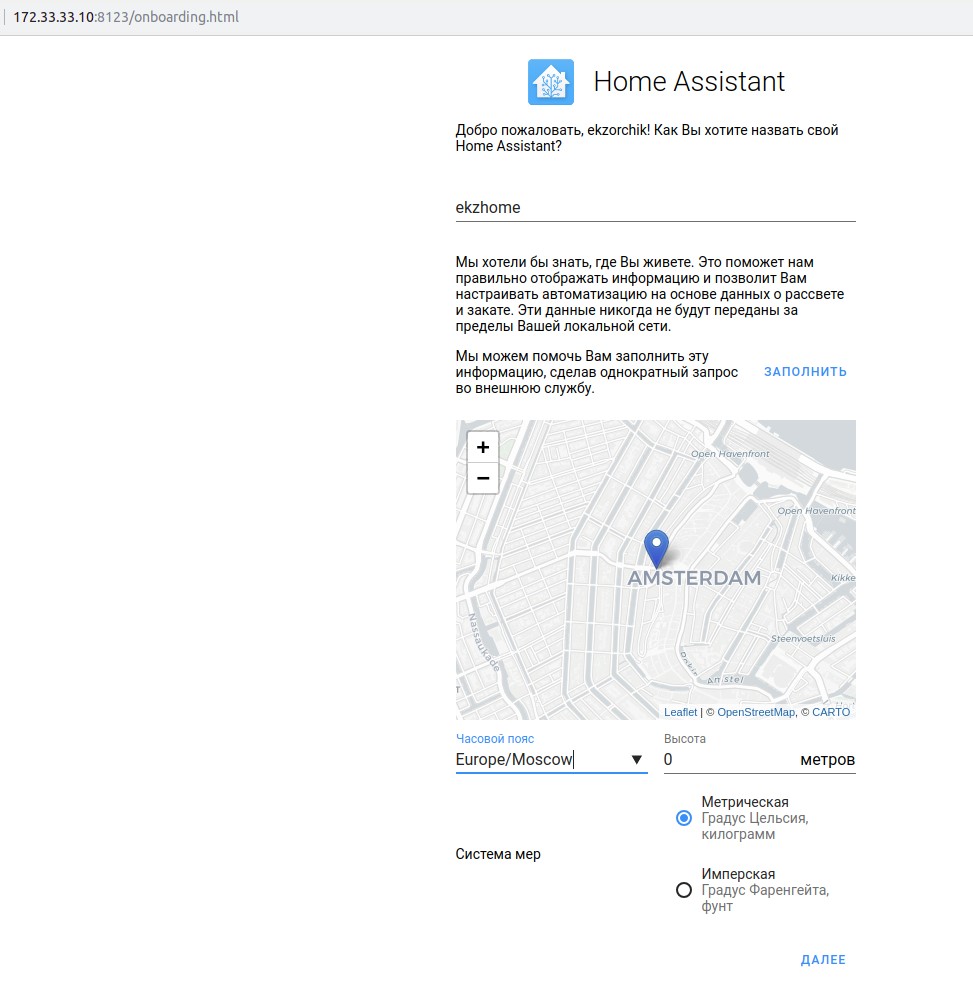973x993 pixels.
Task: Click the Steenvoetsluis label on the map
Action: coord(802,638)
